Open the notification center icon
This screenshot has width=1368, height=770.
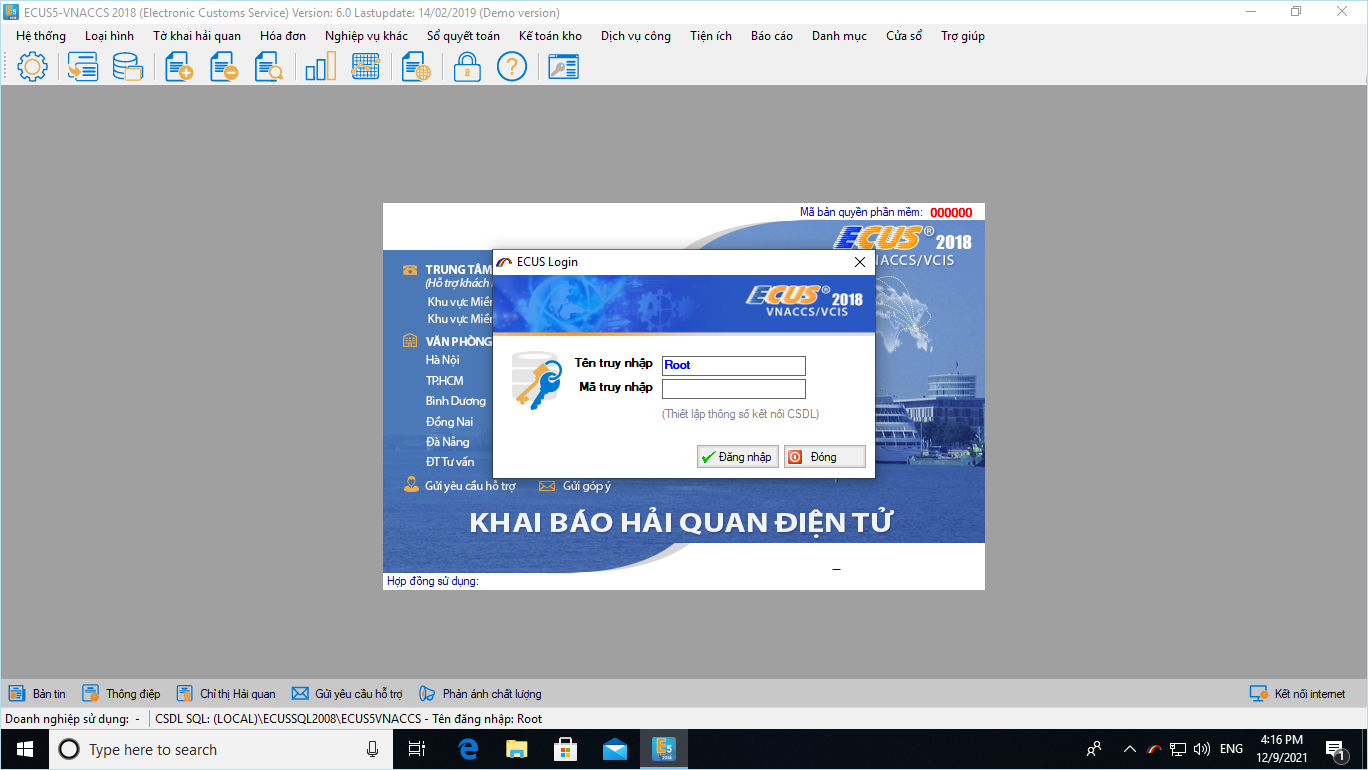click(1335, 749)
